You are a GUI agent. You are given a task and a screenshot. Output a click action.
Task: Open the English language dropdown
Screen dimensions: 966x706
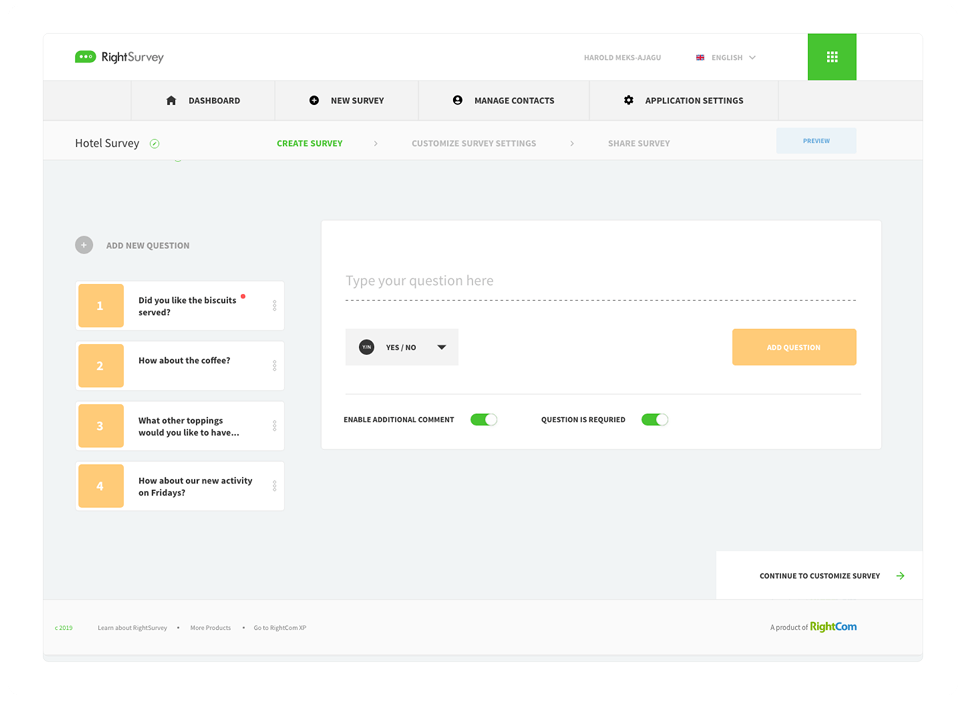[726, 58]
